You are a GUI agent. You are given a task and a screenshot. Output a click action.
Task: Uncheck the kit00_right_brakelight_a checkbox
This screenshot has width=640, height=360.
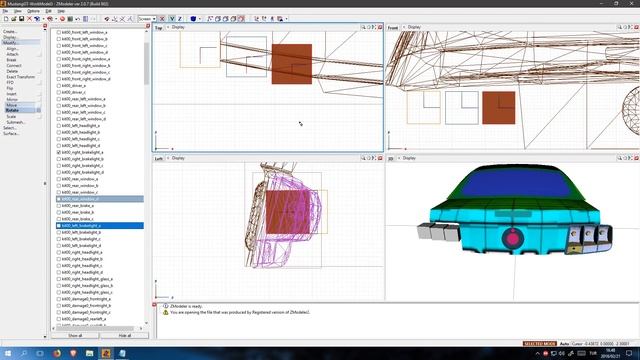pyautogui.click(x=59, y=152)
